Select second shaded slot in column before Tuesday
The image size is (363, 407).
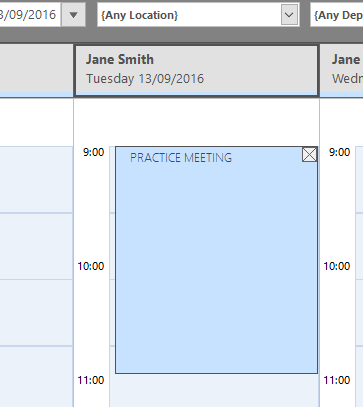36,246
